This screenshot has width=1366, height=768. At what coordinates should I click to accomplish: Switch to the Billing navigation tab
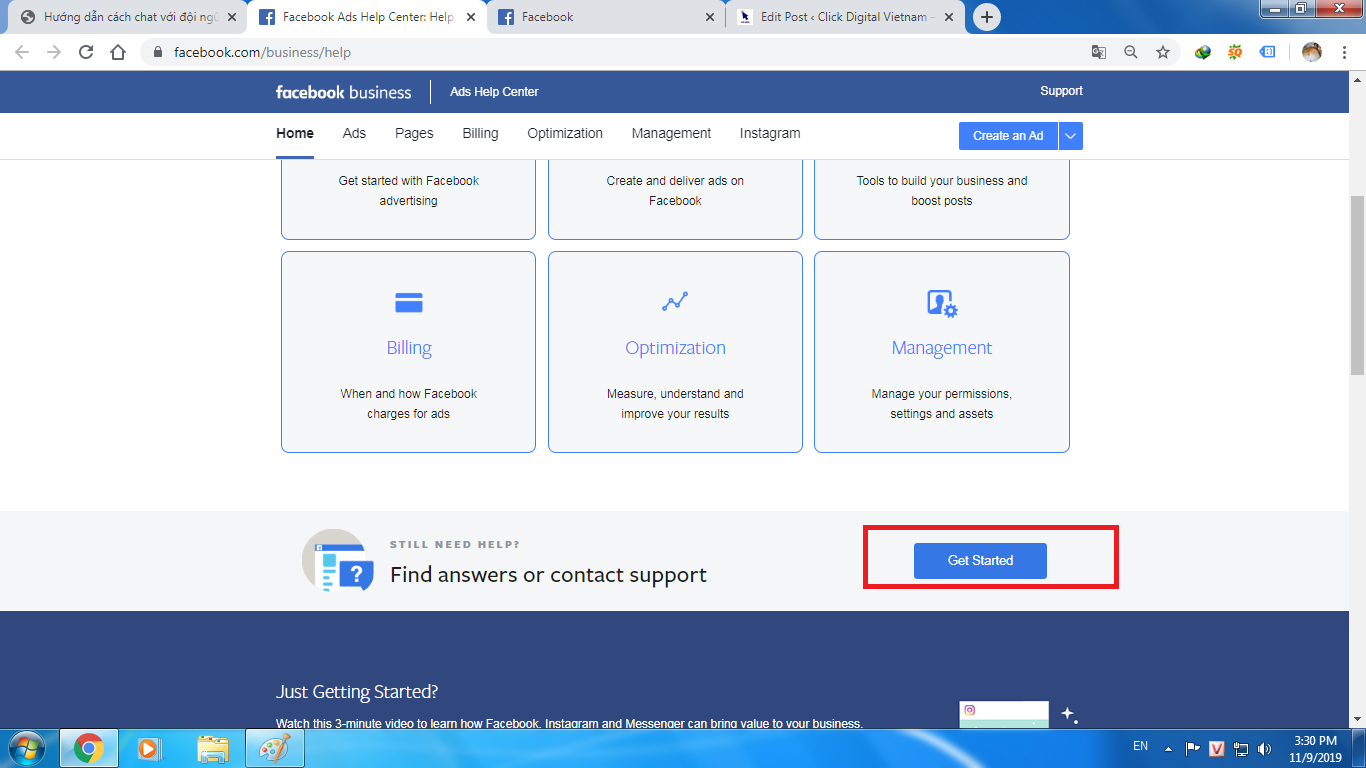click(x=480, y=134)
